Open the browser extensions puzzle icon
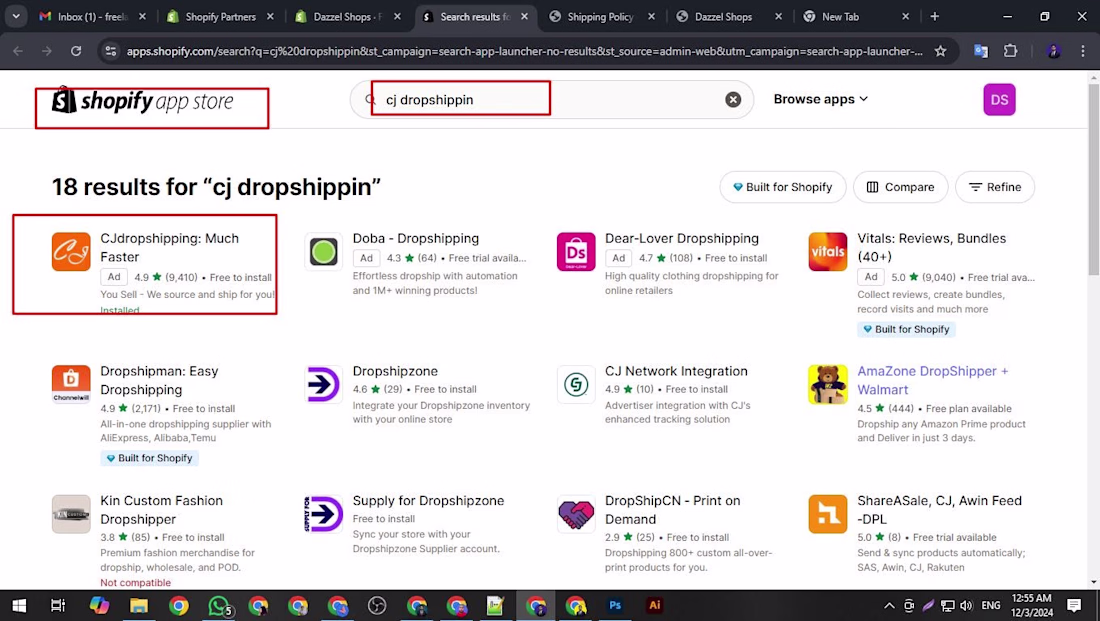1100x621 pixels. tap(1010, 51)
